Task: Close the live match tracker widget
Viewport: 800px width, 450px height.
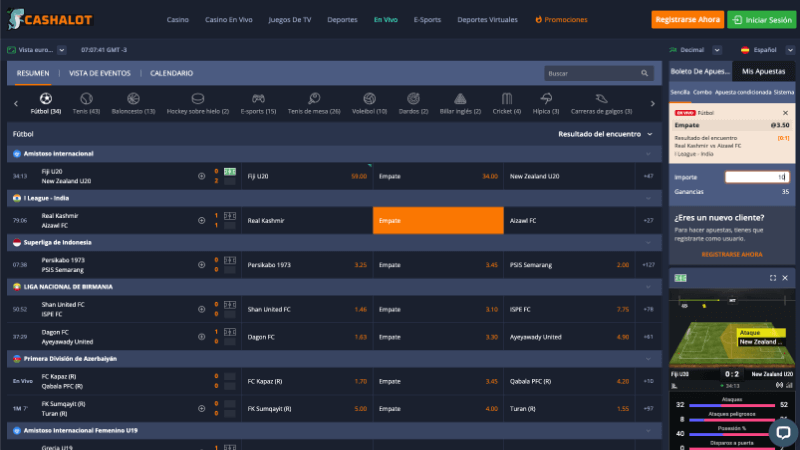Action: point(785,278)
